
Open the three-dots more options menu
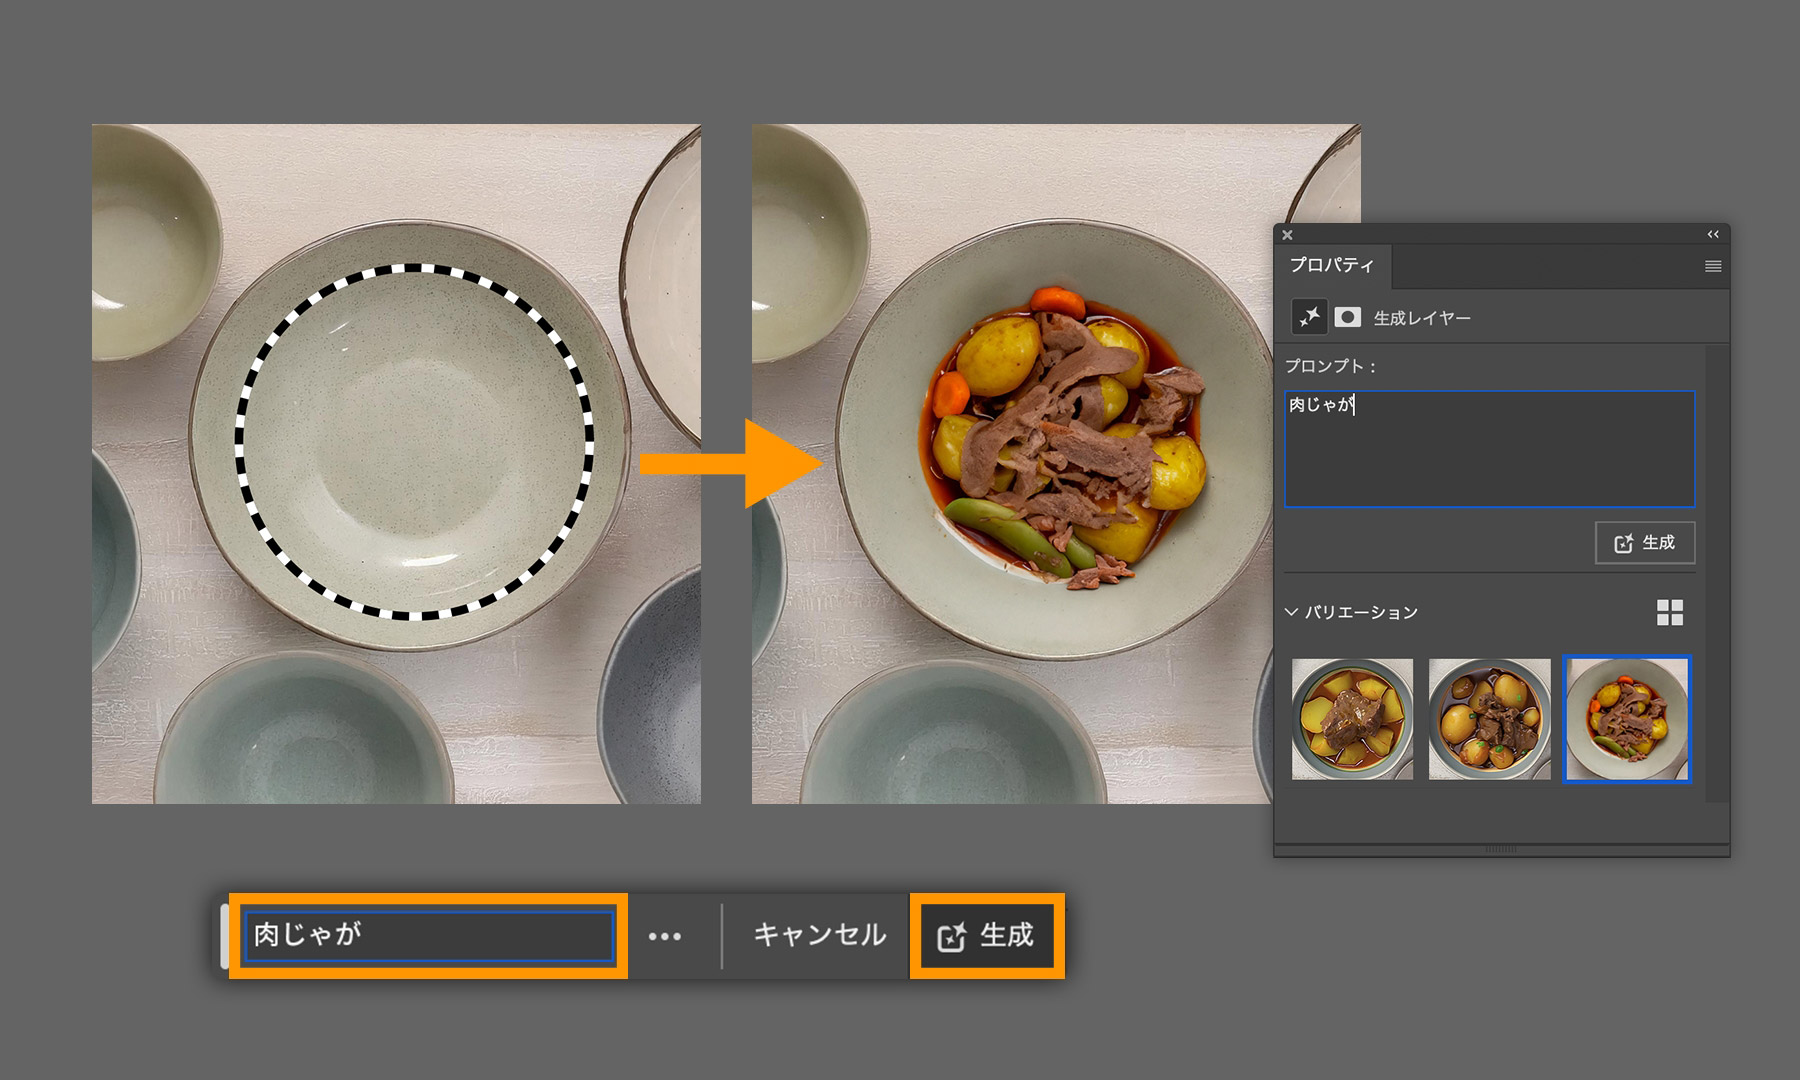(x=665, y=936)
